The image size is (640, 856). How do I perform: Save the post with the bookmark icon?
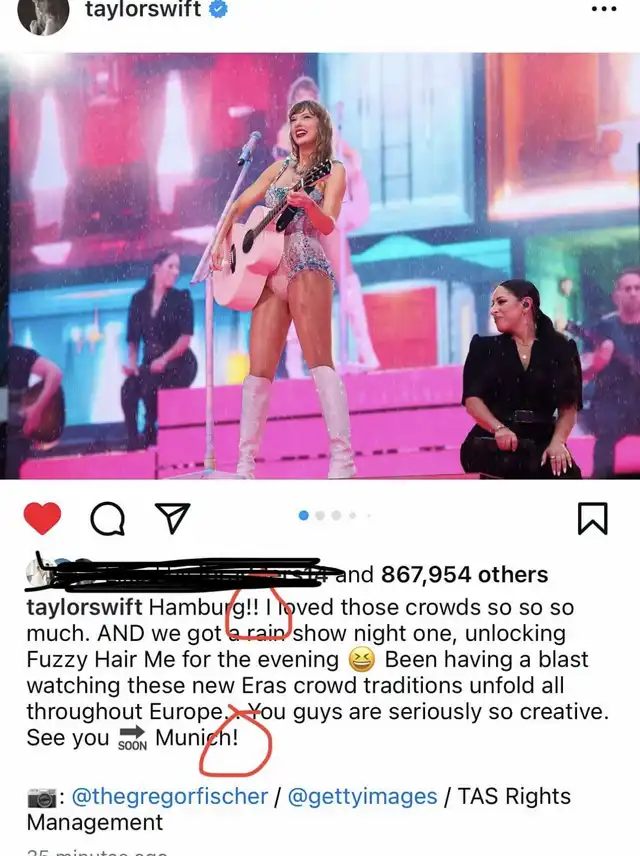coord(592,518)
